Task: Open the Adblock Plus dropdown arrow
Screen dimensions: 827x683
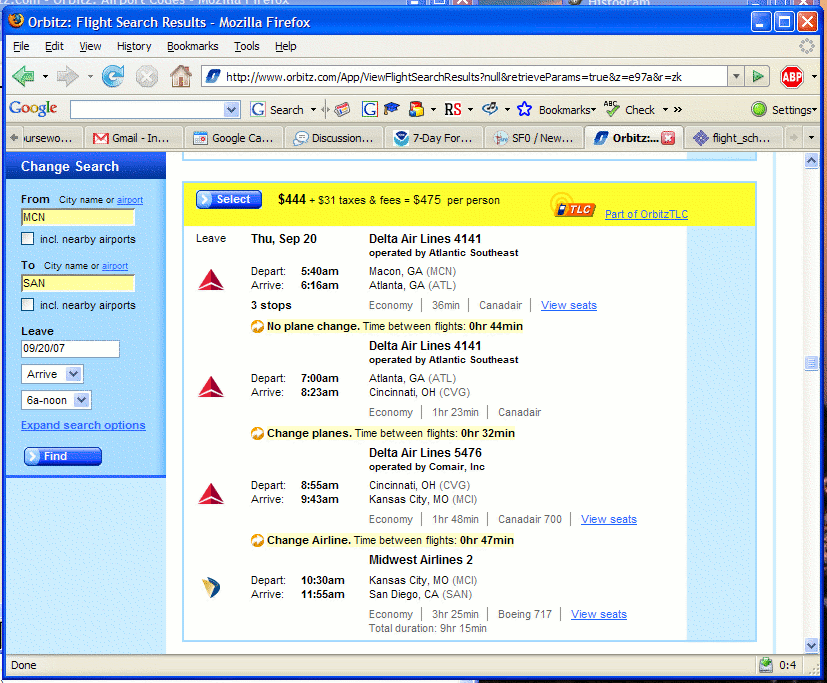Action: 814,77
